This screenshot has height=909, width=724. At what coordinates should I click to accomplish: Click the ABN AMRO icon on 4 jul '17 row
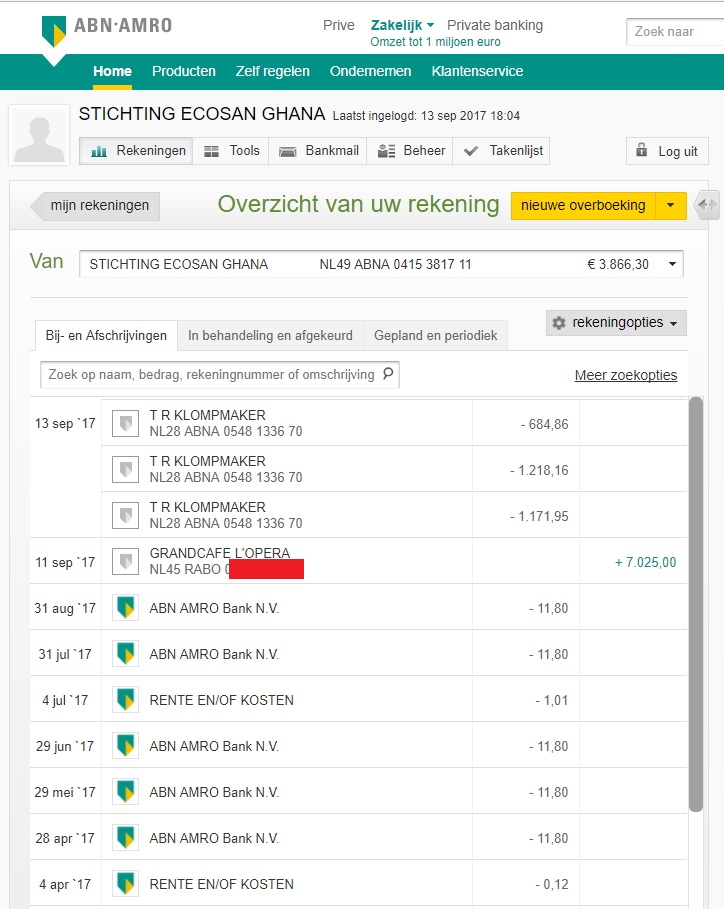pyautogui.click(x=125, y=700)
